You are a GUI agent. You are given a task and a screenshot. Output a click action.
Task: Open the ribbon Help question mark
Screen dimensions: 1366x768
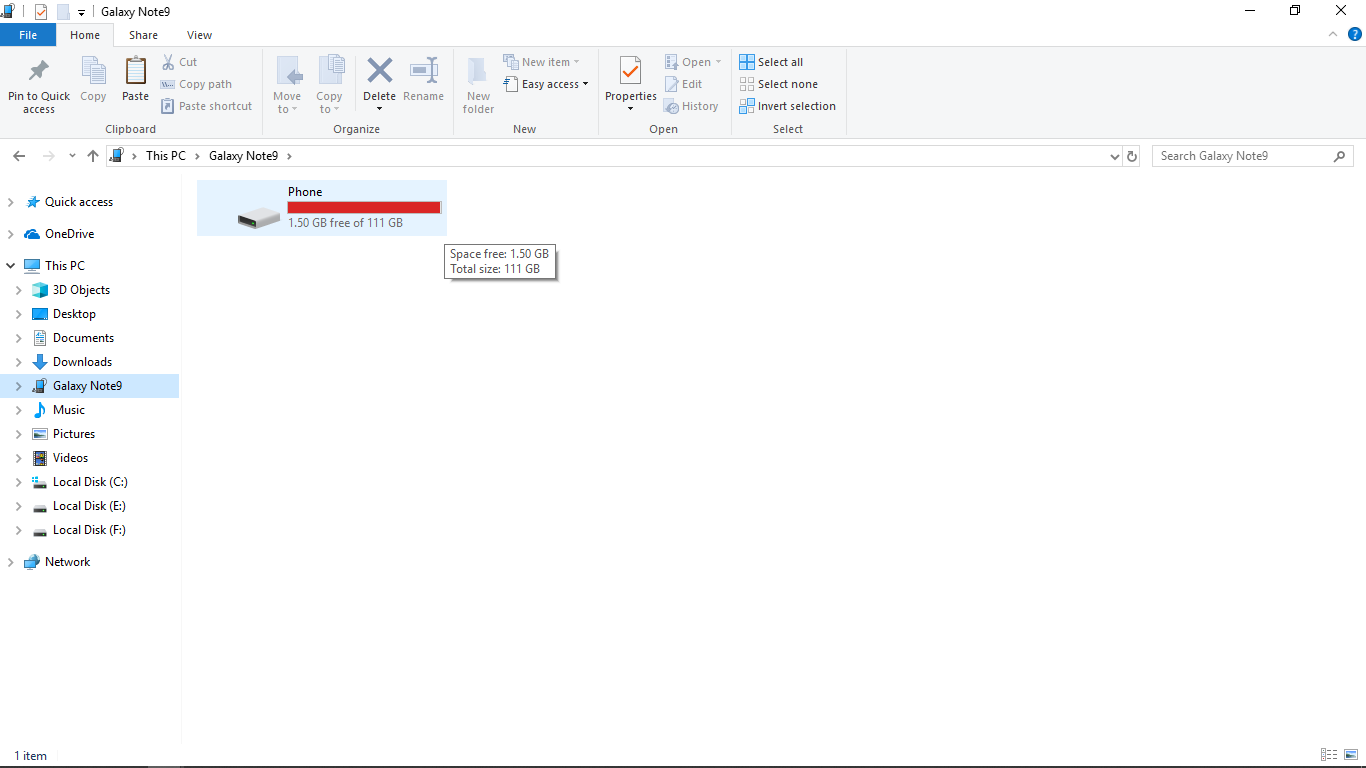(x=1355, y=34)
